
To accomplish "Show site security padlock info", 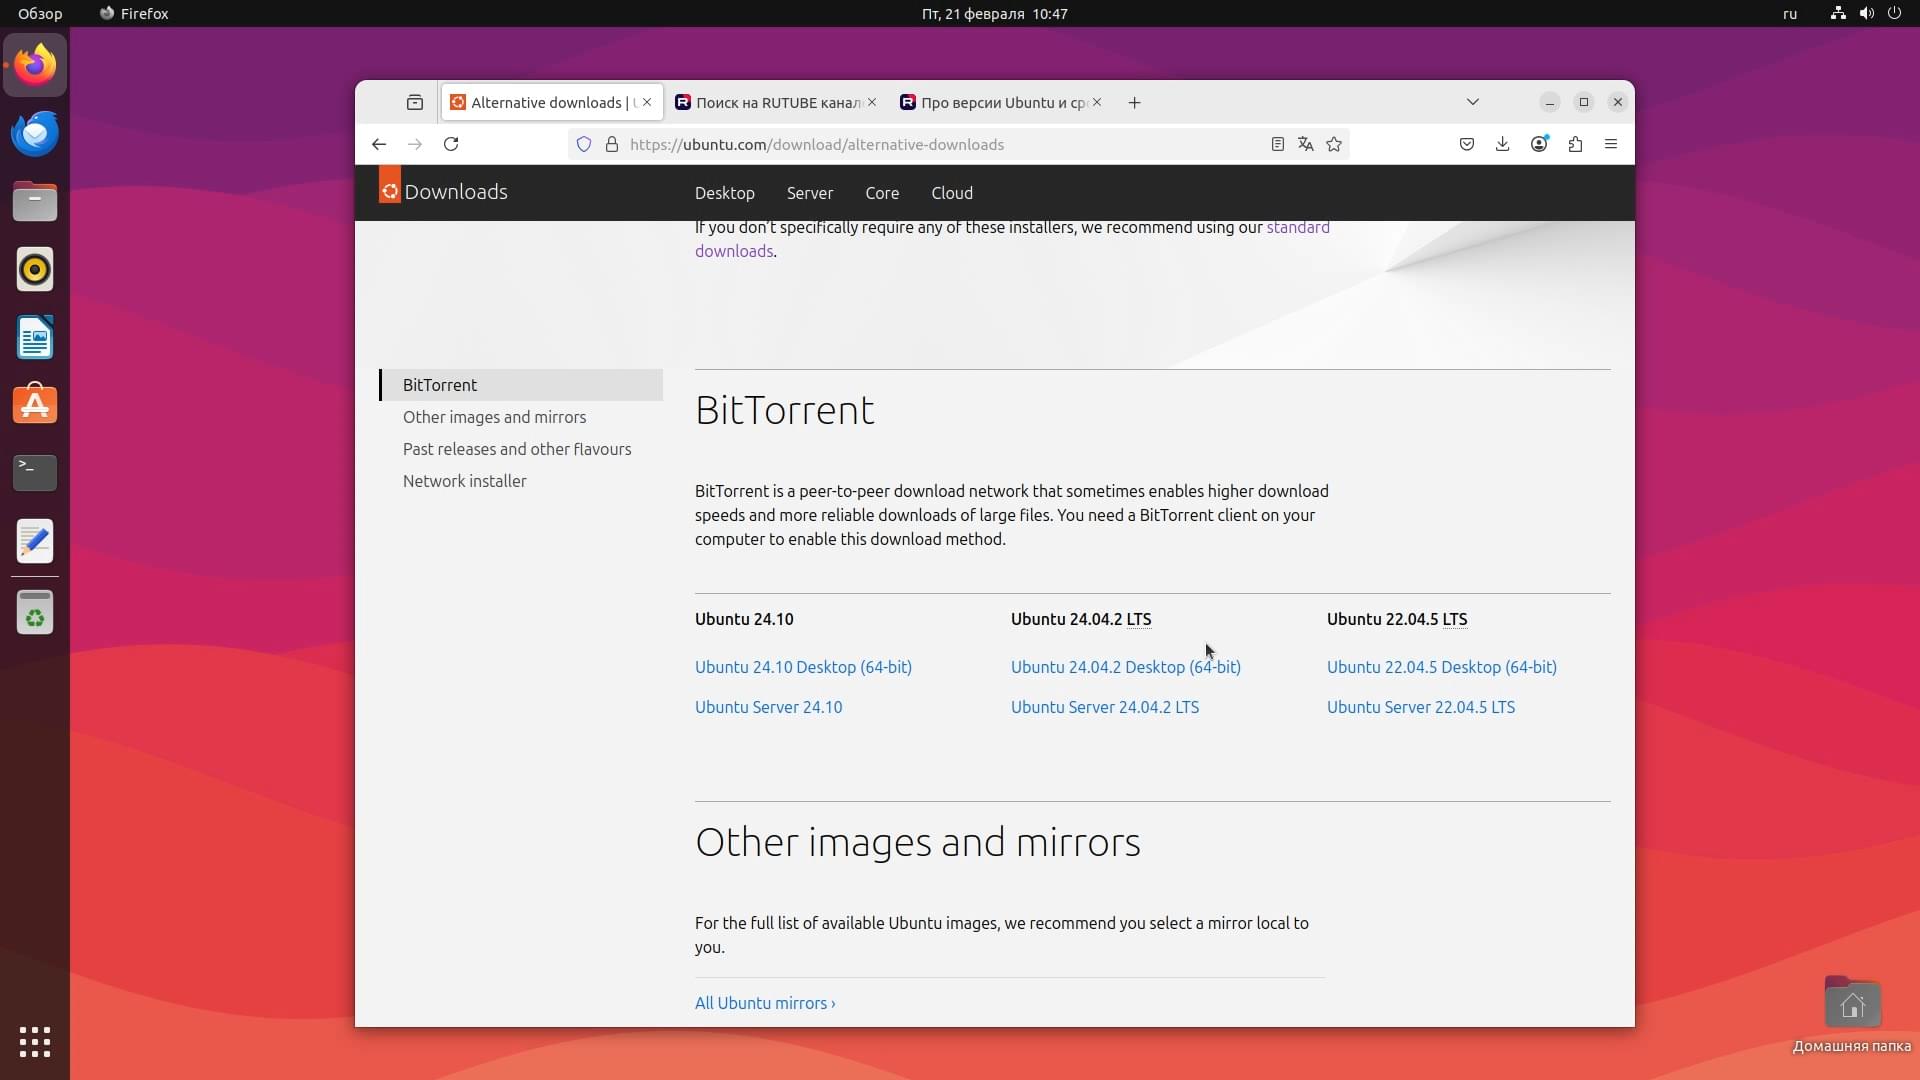I will click(x=612, y=144).
